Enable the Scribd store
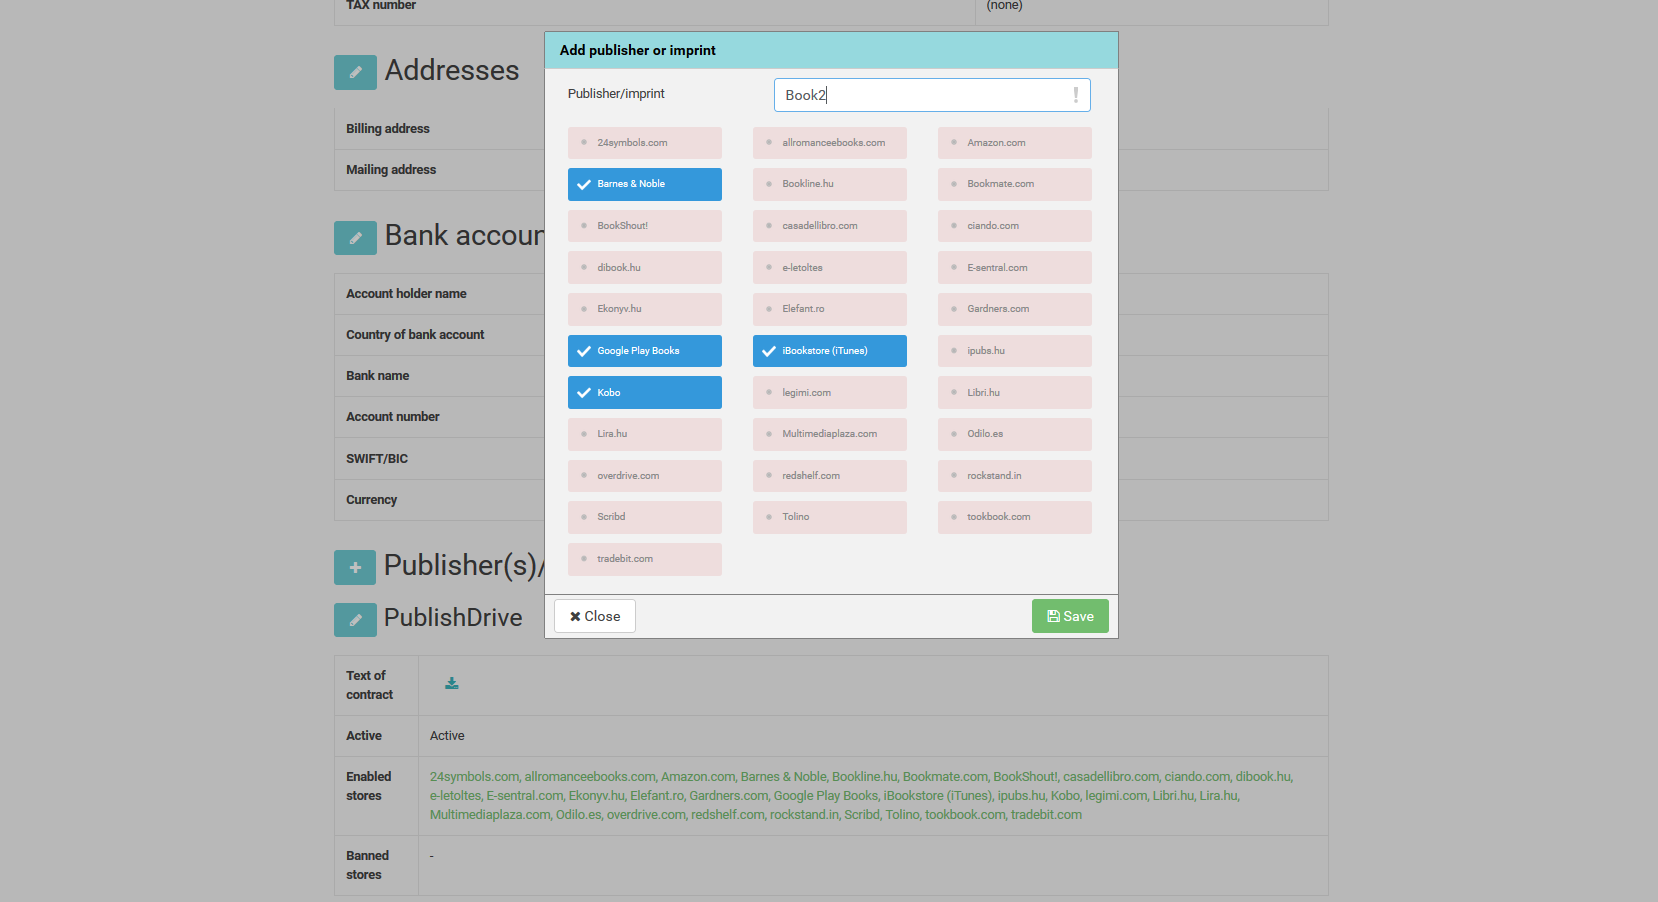Image resolution: width=1658 pixels, height=902 pixels. [645, 517]
